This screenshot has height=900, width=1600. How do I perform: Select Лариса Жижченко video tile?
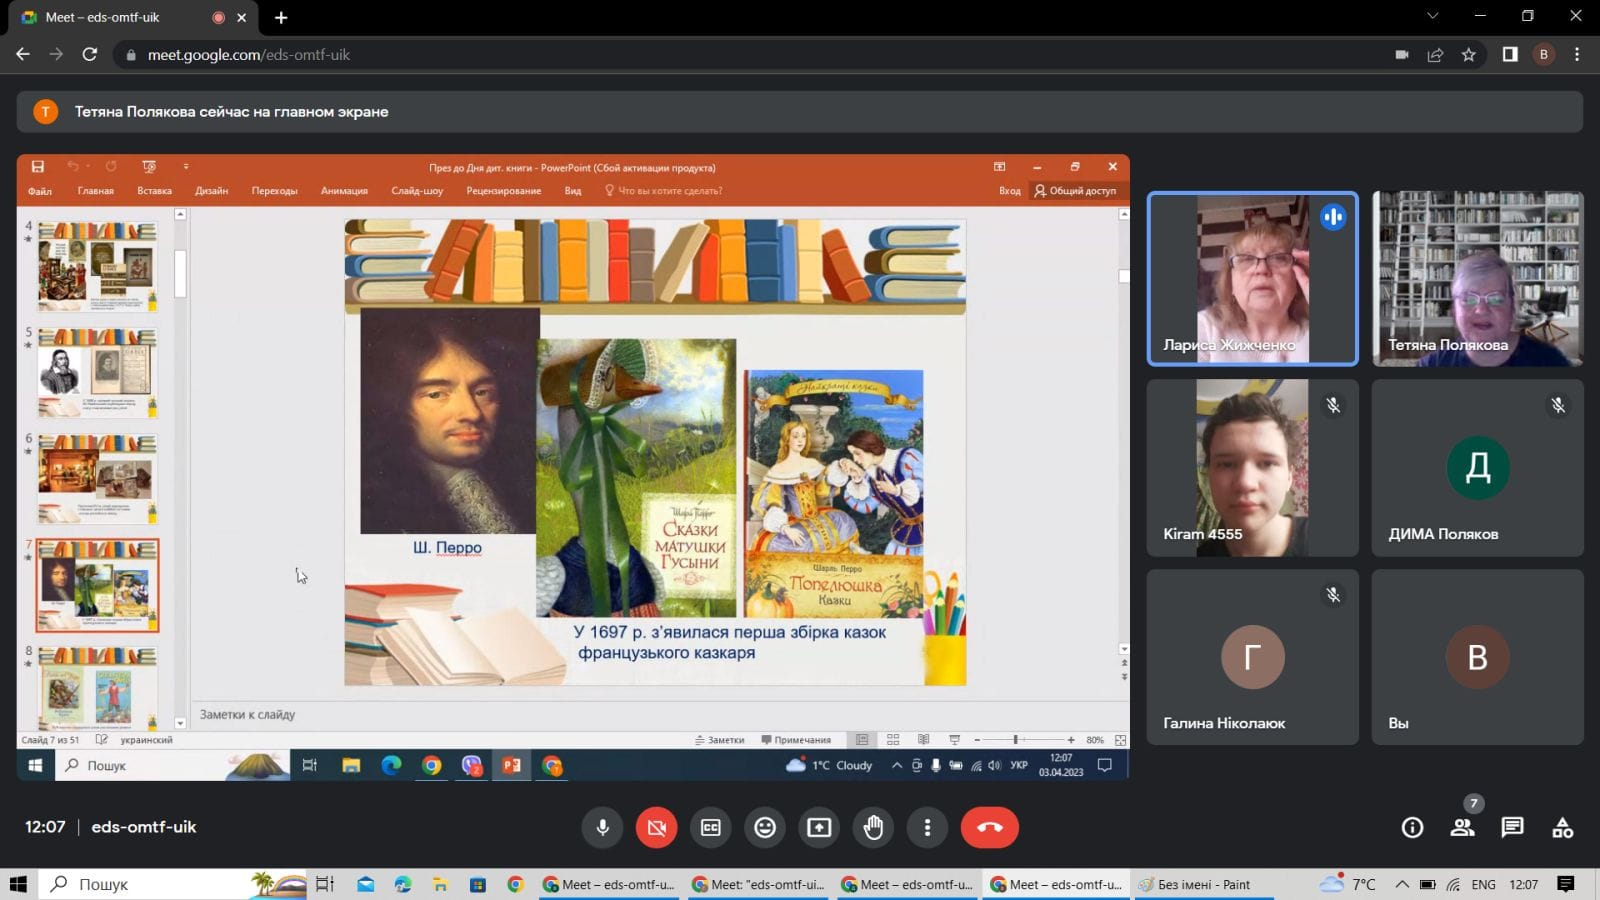(1252, 278)
